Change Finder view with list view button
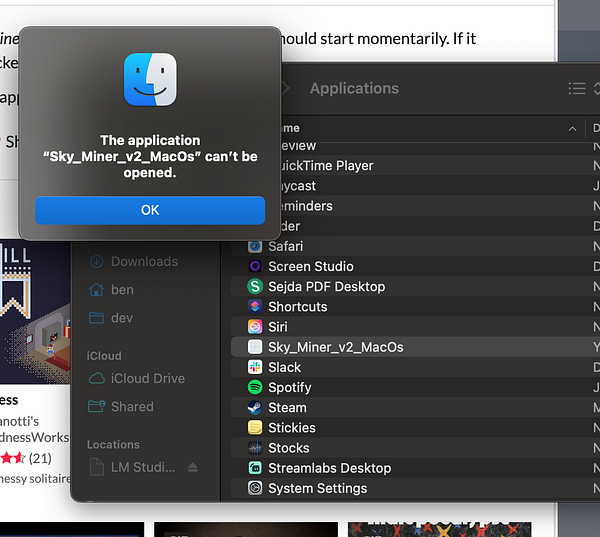 (577, 88)
